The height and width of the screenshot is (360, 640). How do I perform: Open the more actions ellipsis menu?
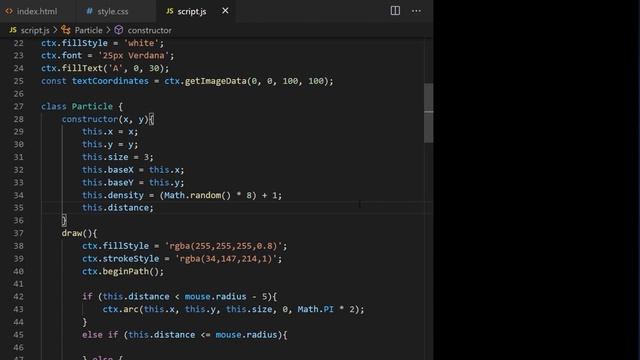pyautogui.click(x=416, y=11)
